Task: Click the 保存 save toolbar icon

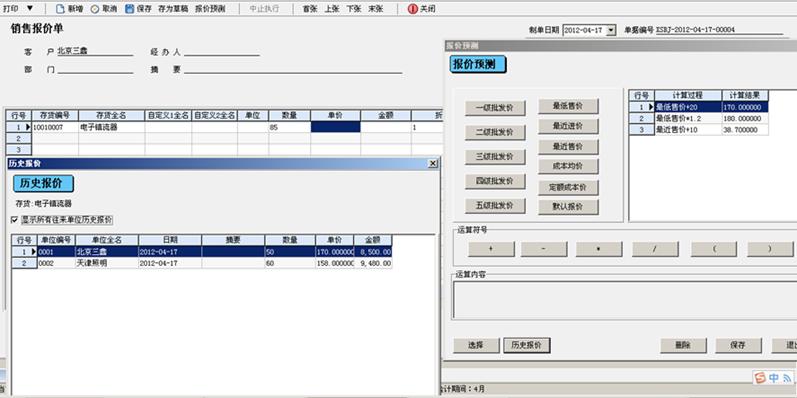Action: (x=130, y=9)
